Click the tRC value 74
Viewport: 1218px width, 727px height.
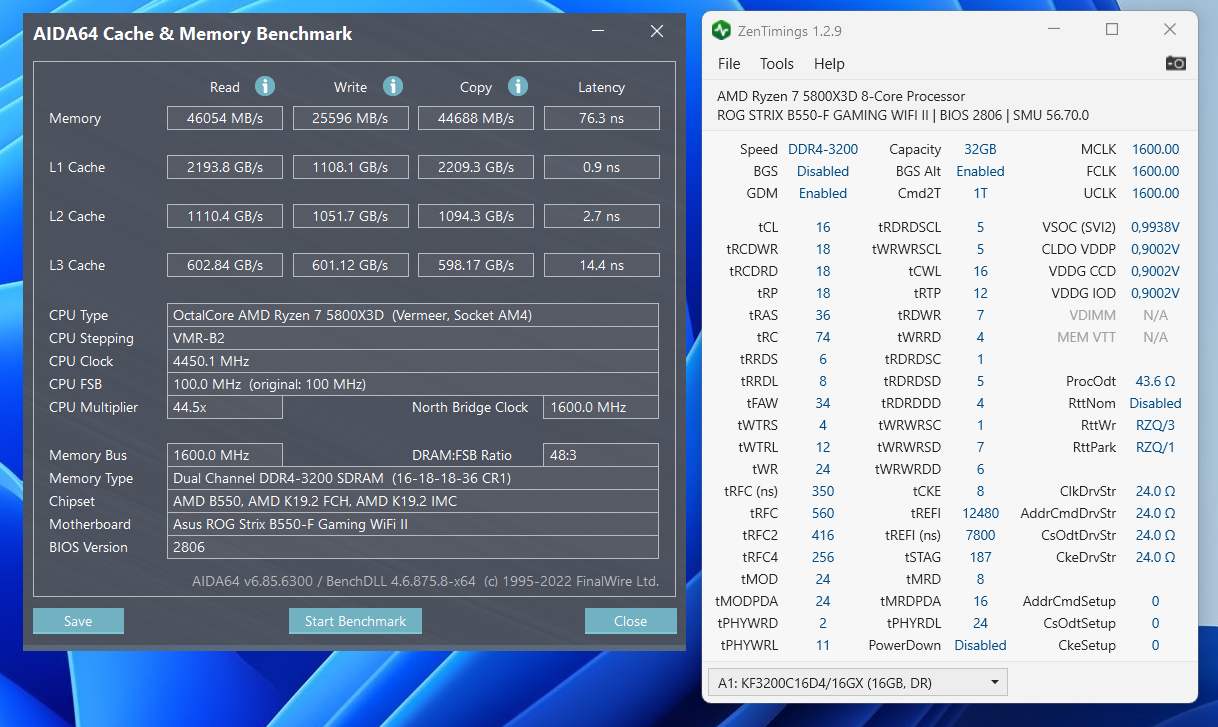pos(823,337)
